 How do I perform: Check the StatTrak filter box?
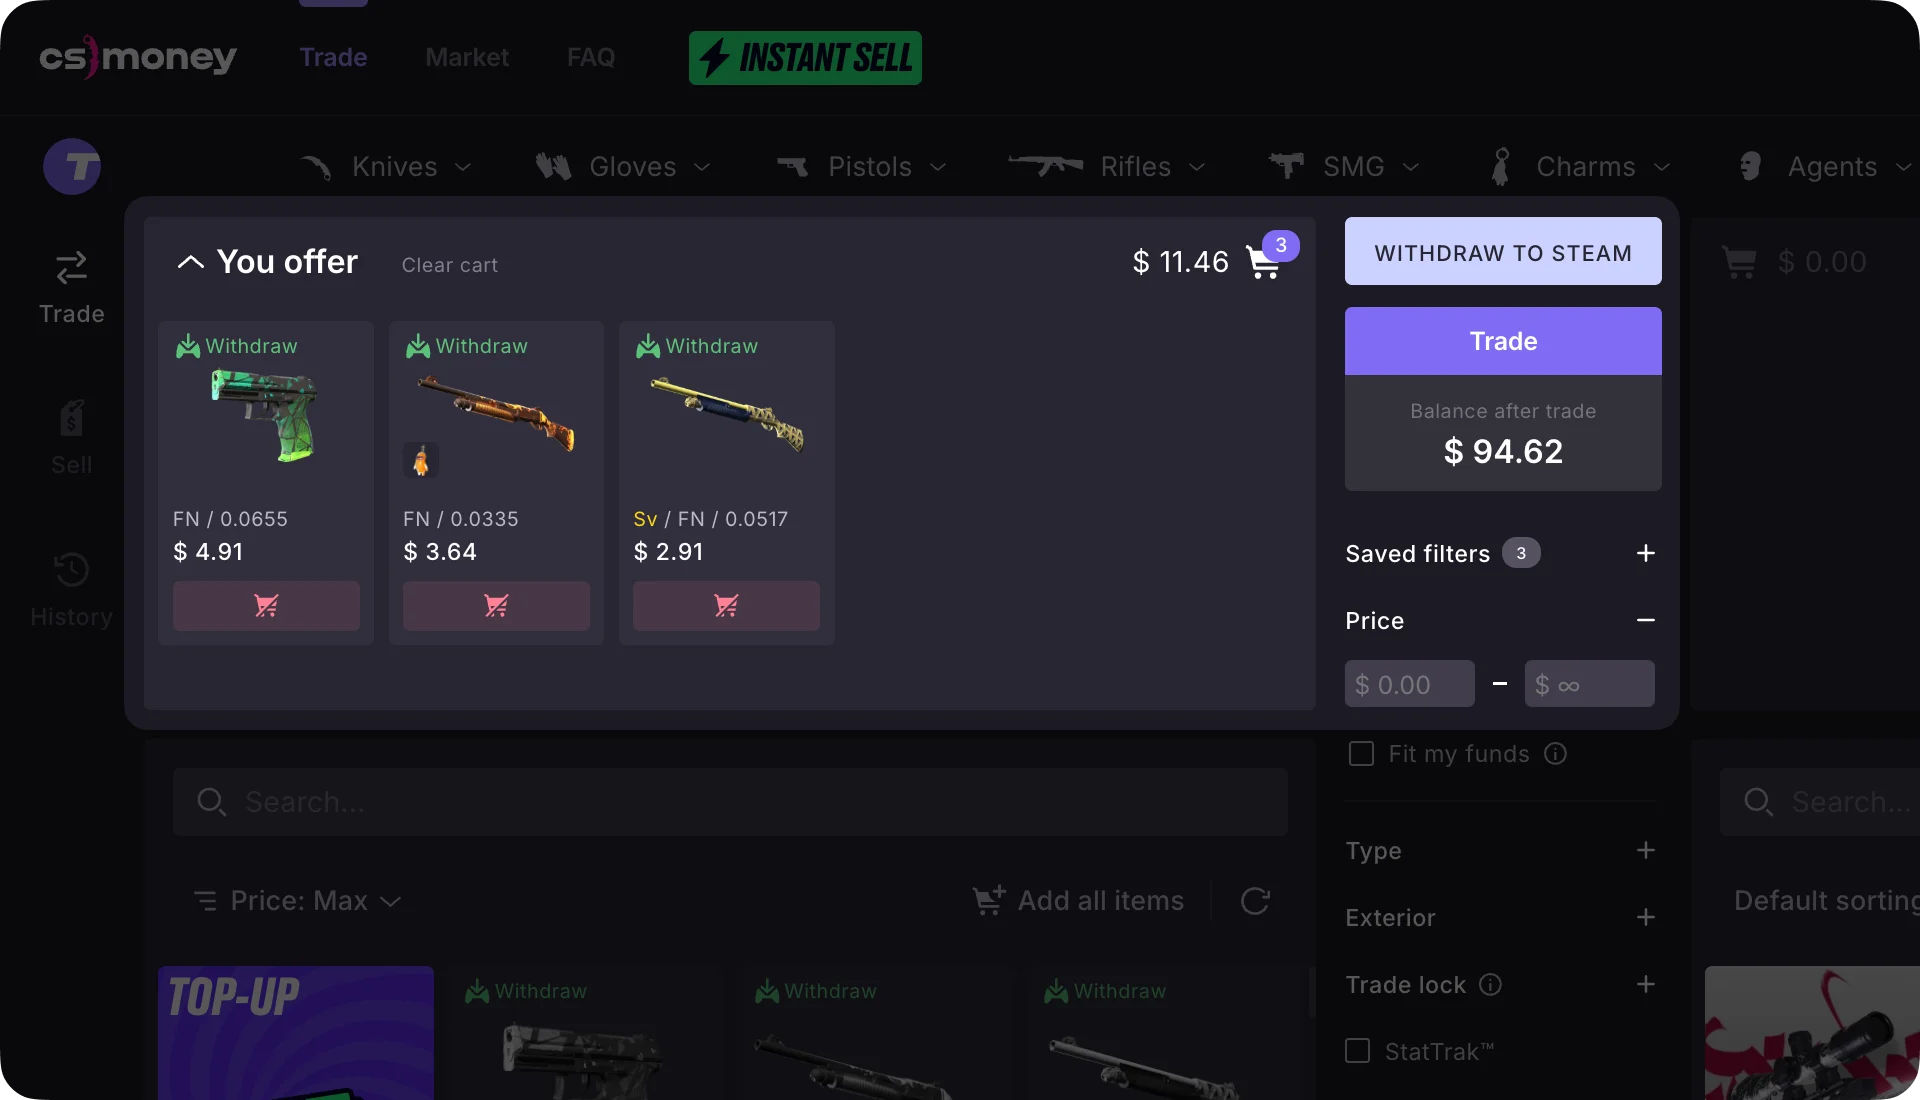1357,1051
